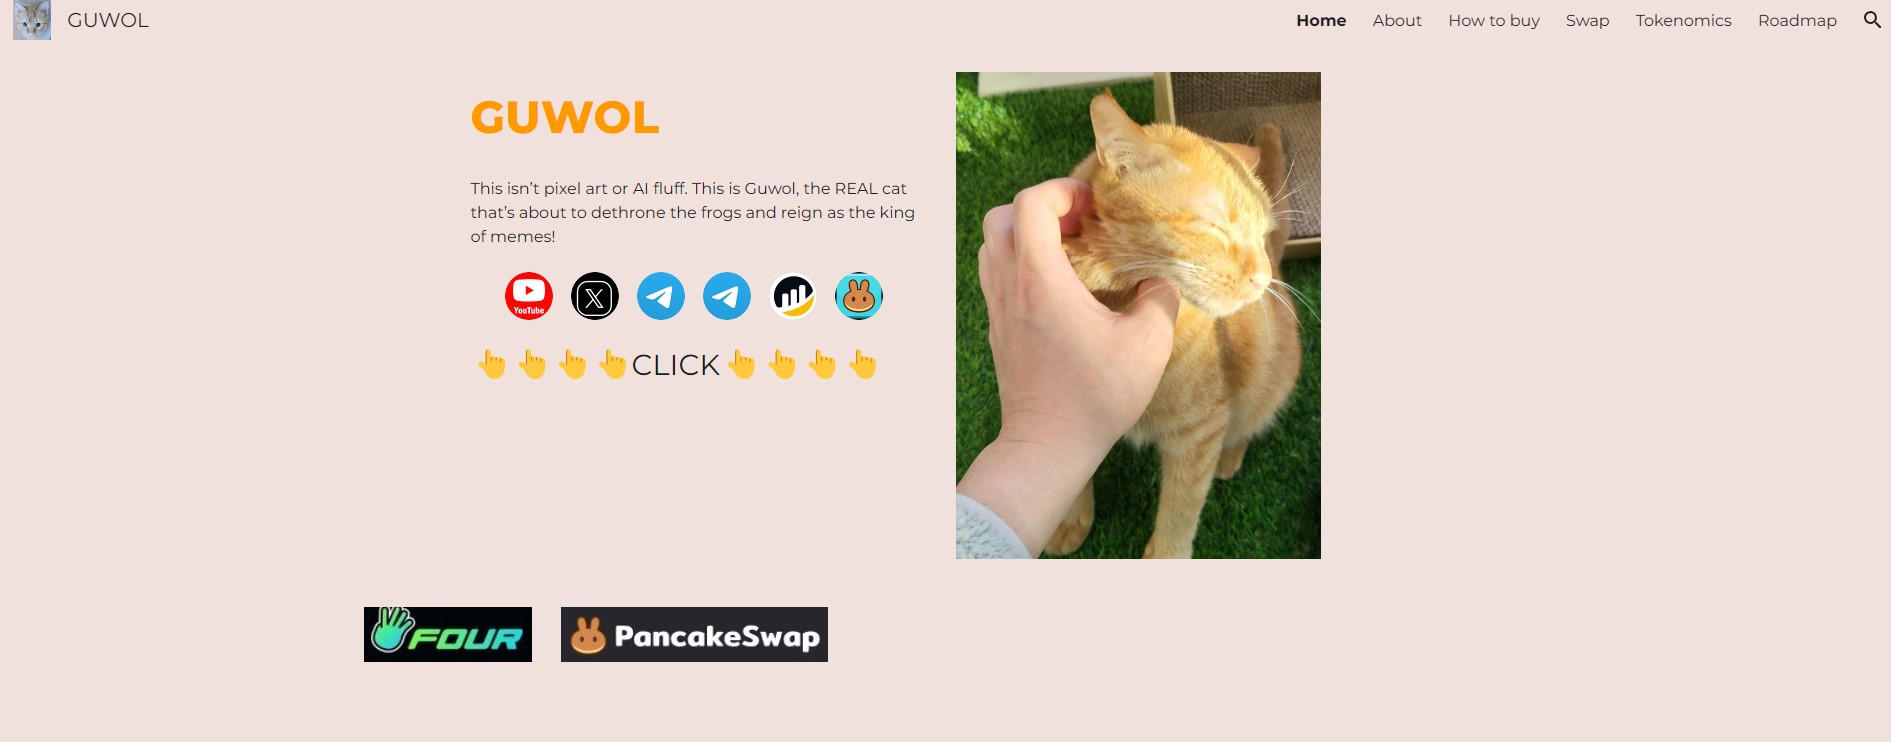Click the orange GUWOL heading
Viewport: 1891px width, 742px height.
pos(565,118)
